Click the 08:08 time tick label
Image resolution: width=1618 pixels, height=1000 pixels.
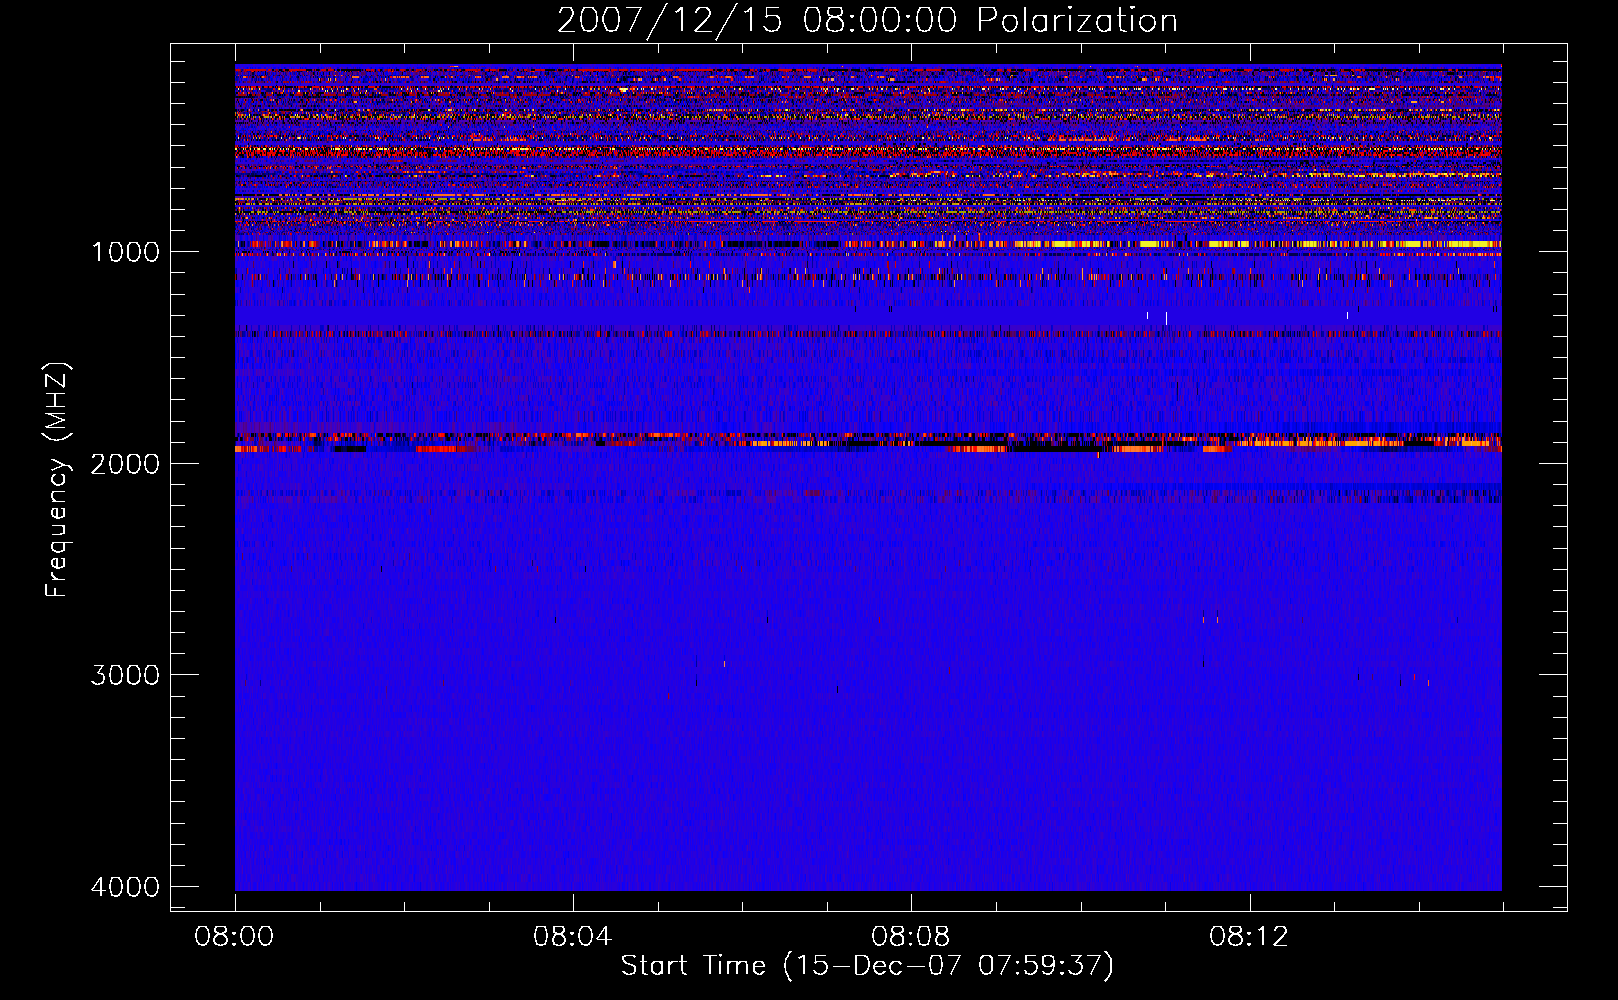coord(910,937)
